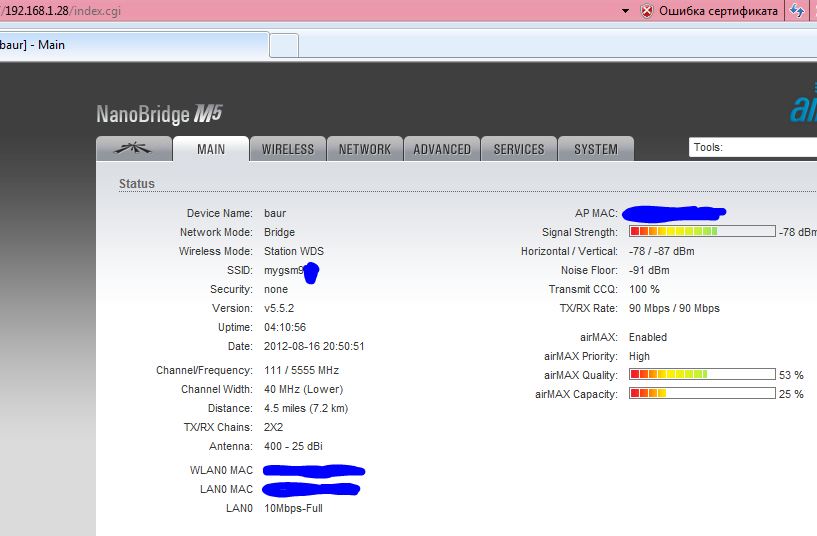Image resolution: width=817 pixels, height=536 pixels.
Task: Select the browser tab titled Main
Action: pos(134,45)
